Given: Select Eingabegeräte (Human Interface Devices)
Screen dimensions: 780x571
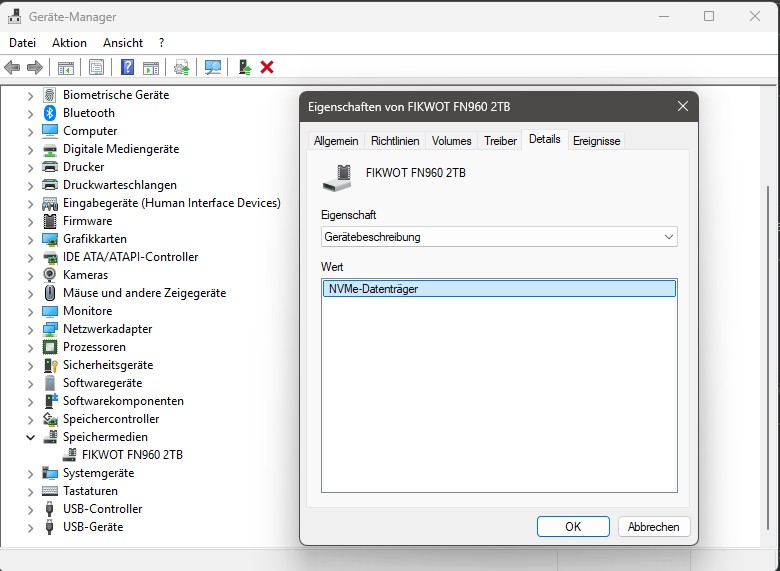Looking at the screenshot, I should [x=172, y=203].
